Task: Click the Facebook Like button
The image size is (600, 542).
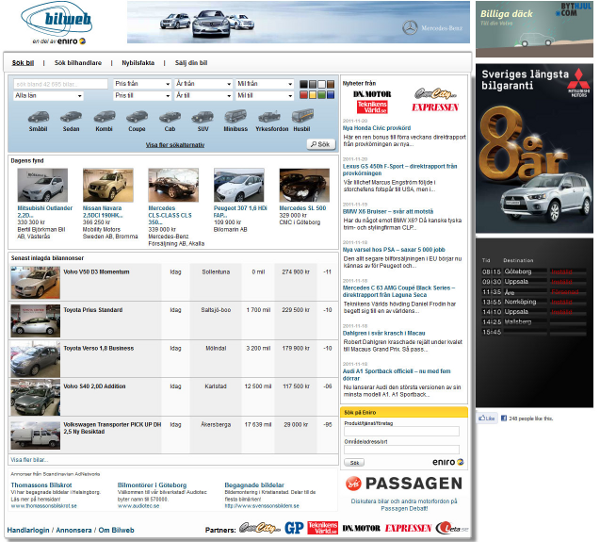Action: pos(486,418)
